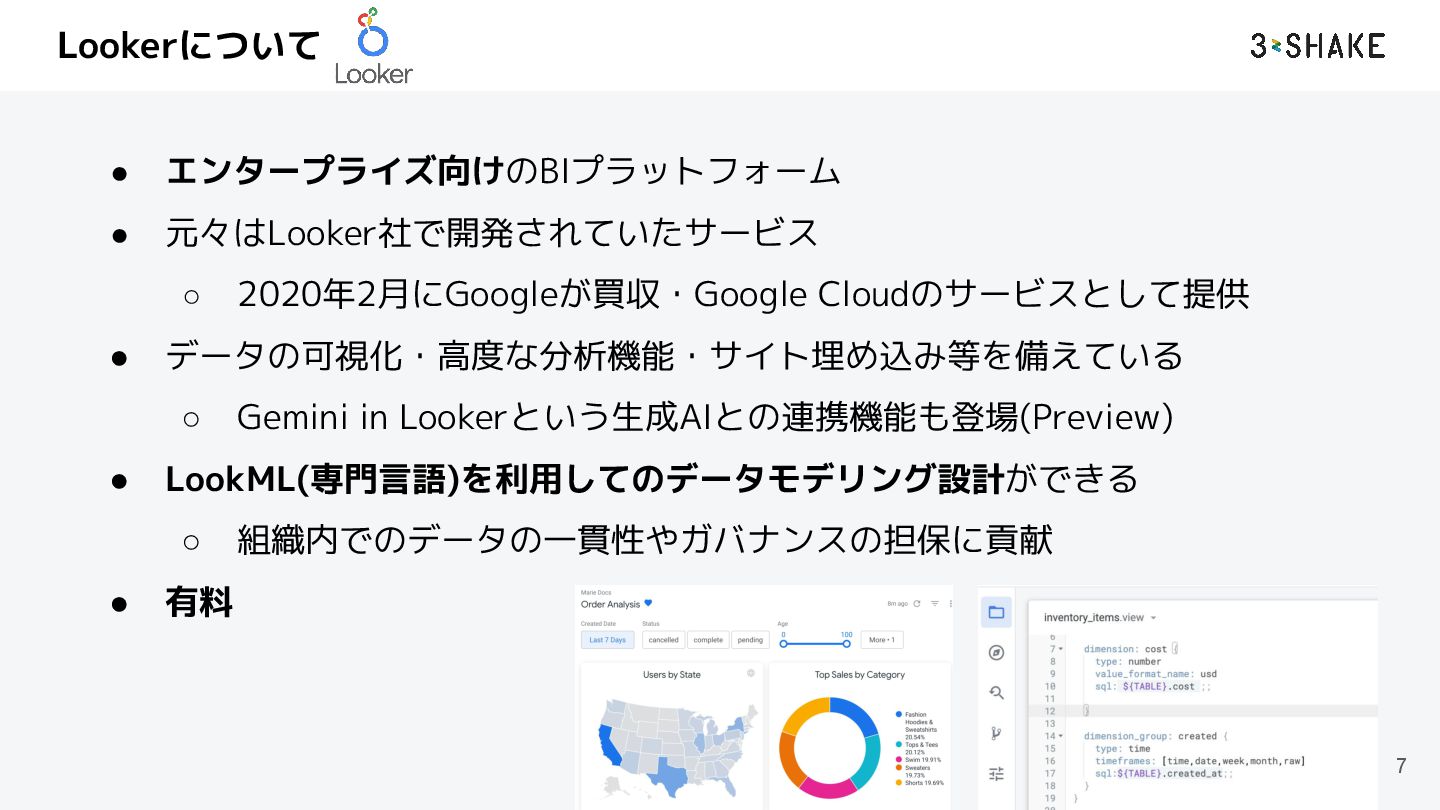This screenshot has height=810, width=1440.
Task: Click California on the Users map
Action: point(608,745)
